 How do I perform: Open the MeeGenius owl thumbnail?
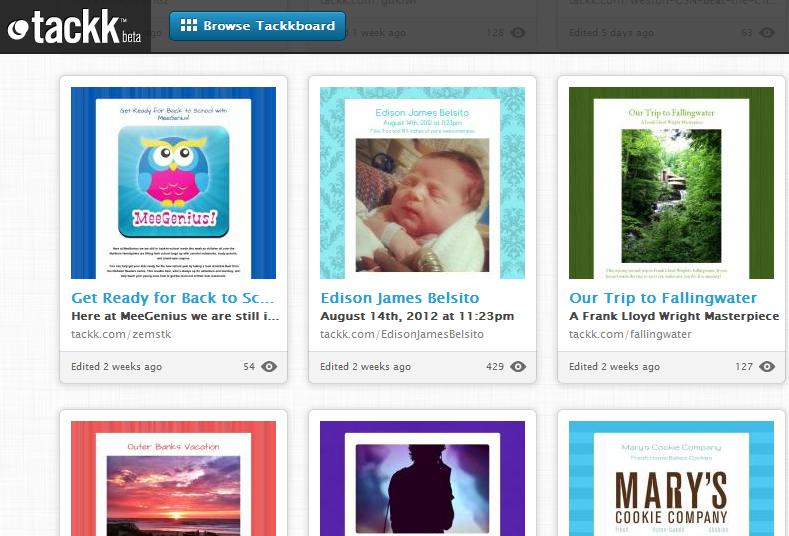pyautogui.click(x=173, y=183)
